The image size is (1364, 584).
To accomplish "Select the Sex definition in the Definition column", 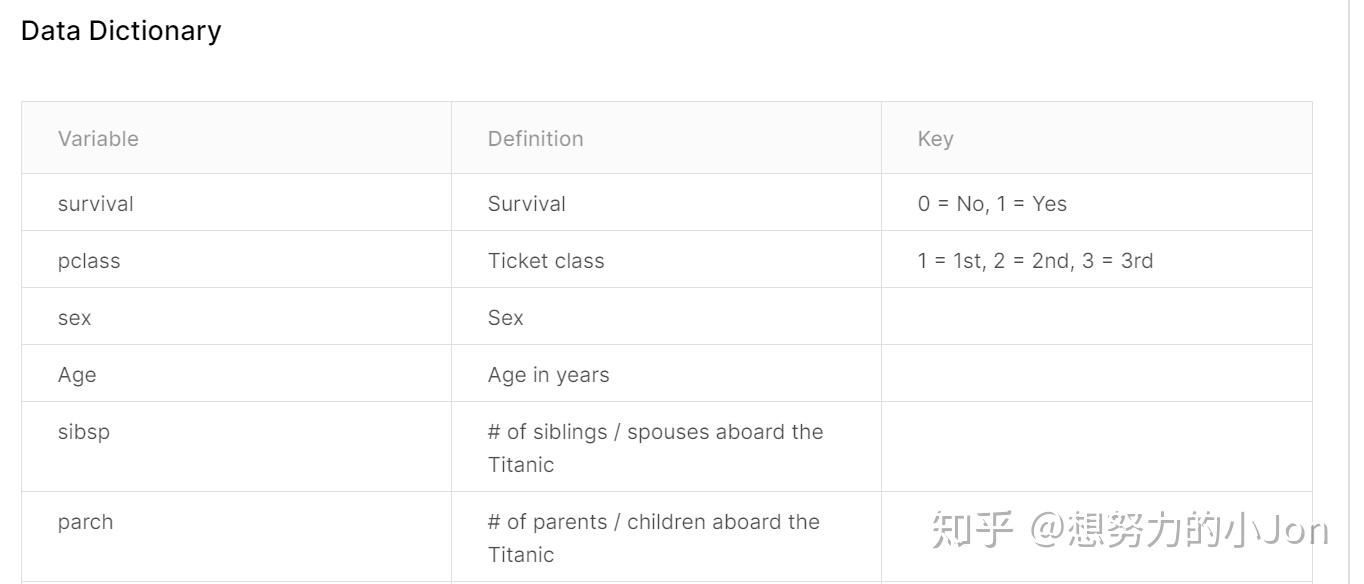I will [x=505, y=318].
